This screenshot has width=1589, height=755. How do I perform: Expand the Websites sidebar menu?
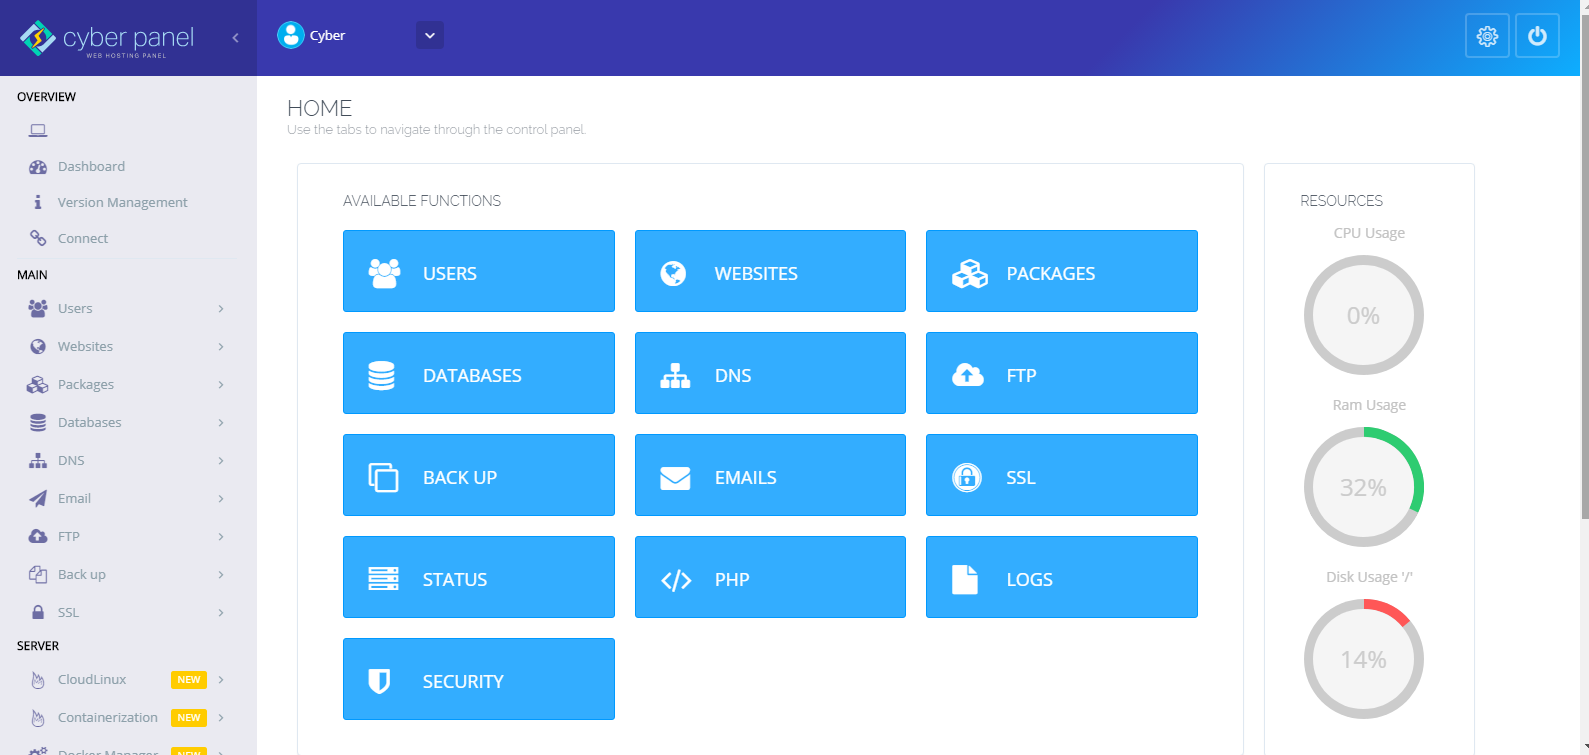coord(128,346)
